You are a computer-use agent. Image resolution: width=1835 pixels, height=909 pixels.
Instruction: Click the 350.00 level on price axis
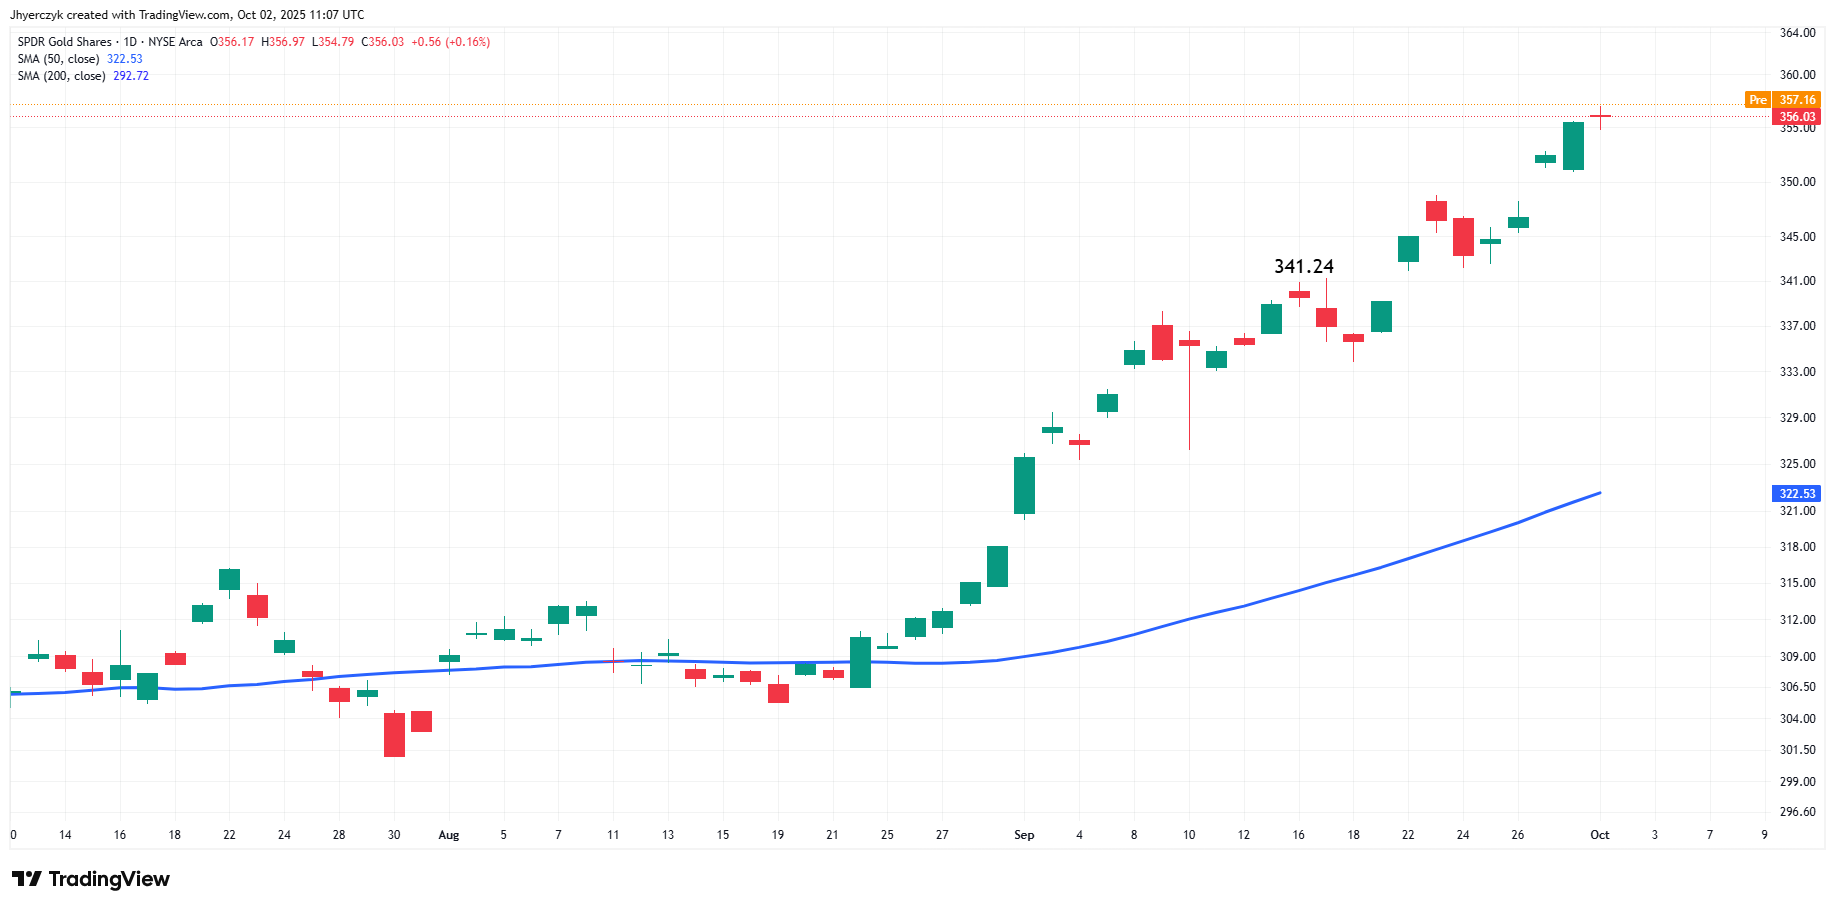[1797, 182]
